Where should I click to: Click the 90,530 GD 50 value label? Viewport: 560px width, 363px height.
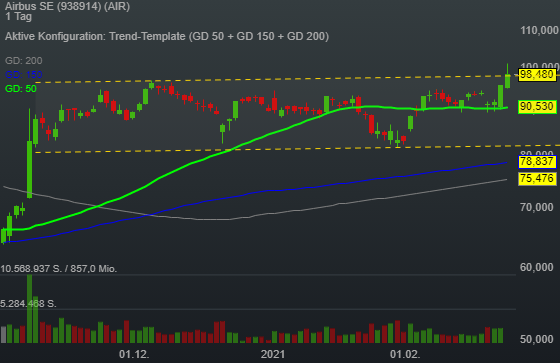[537, 106]
